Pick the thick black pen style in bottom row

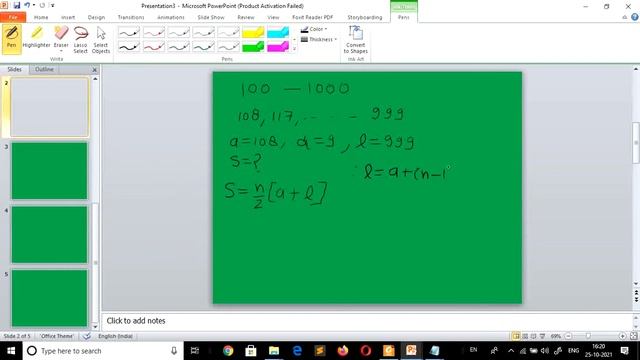pos(129,47)
